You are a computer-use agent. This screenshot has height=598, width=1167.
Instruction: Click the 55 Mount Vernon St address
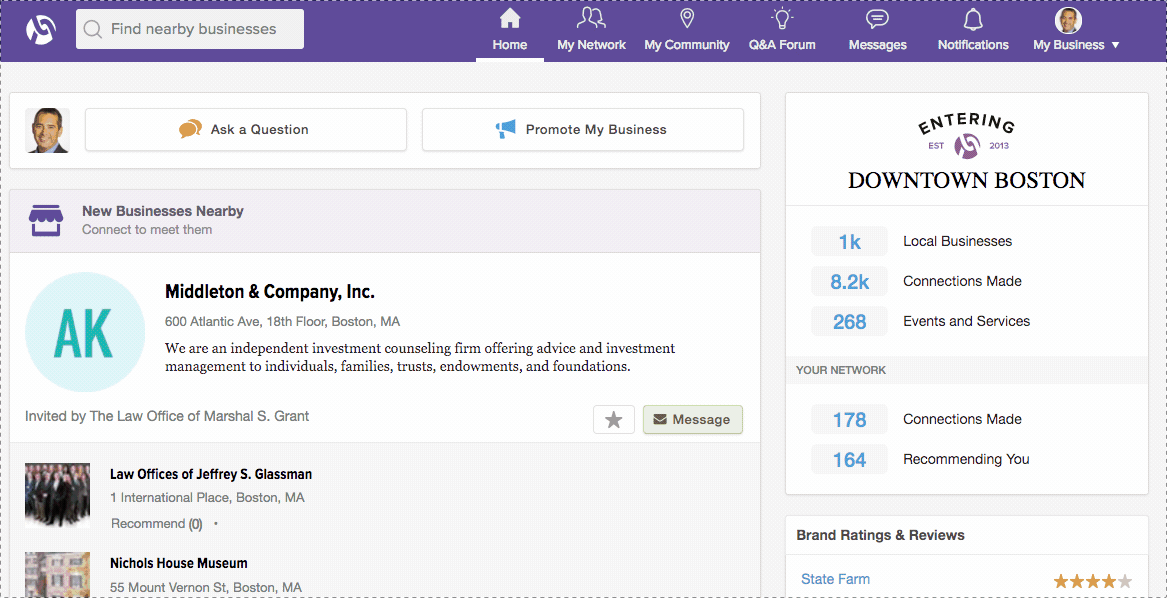click(205, 588)
